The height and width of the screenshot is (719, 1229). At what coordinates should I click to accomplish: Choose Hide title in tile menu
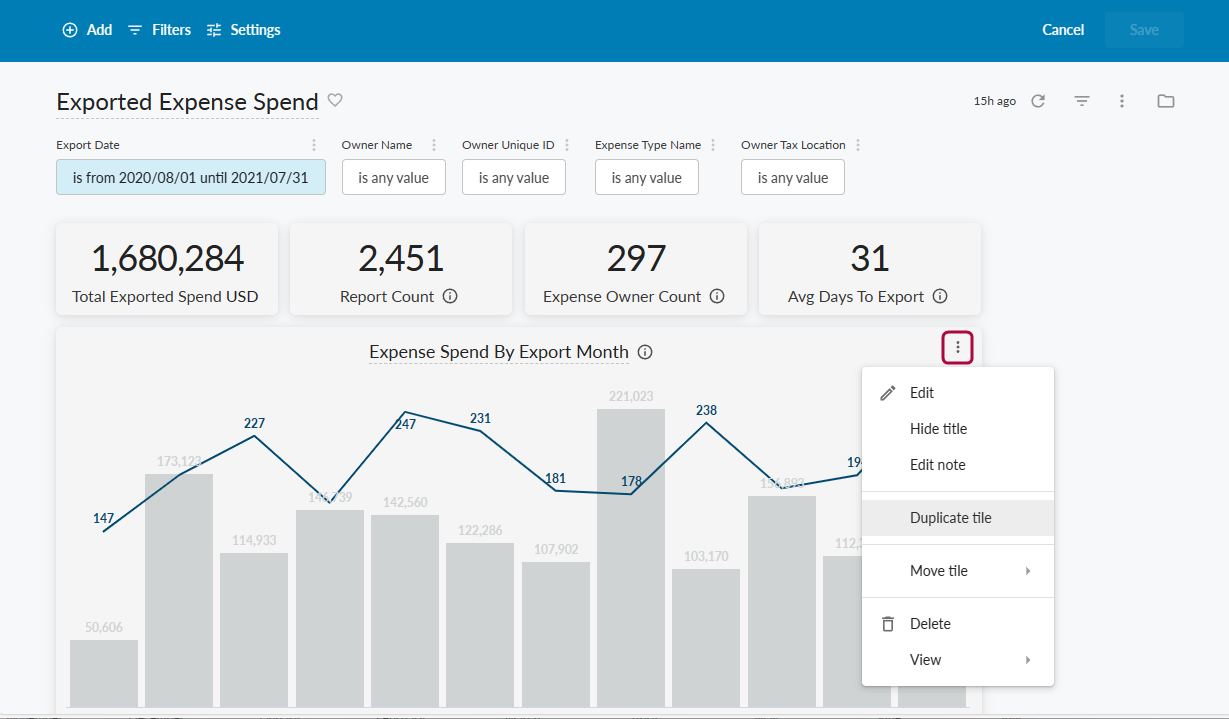pyautogui.click(x=938, y=429)
